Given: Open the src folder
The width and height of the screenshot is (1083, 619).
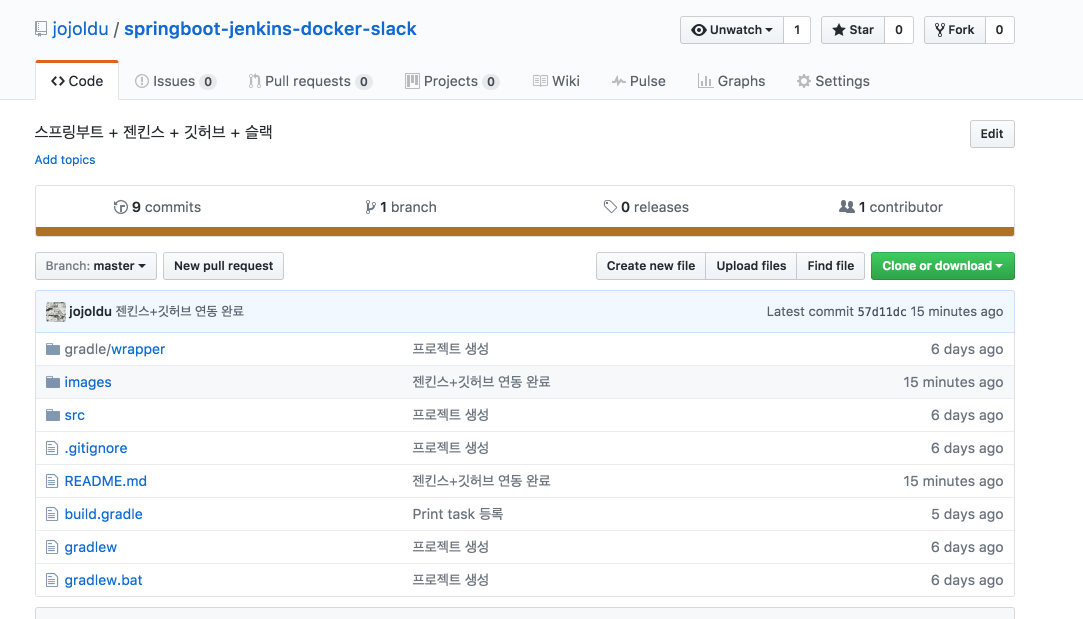Looking at the screenshot, I should tap(75, 415).
